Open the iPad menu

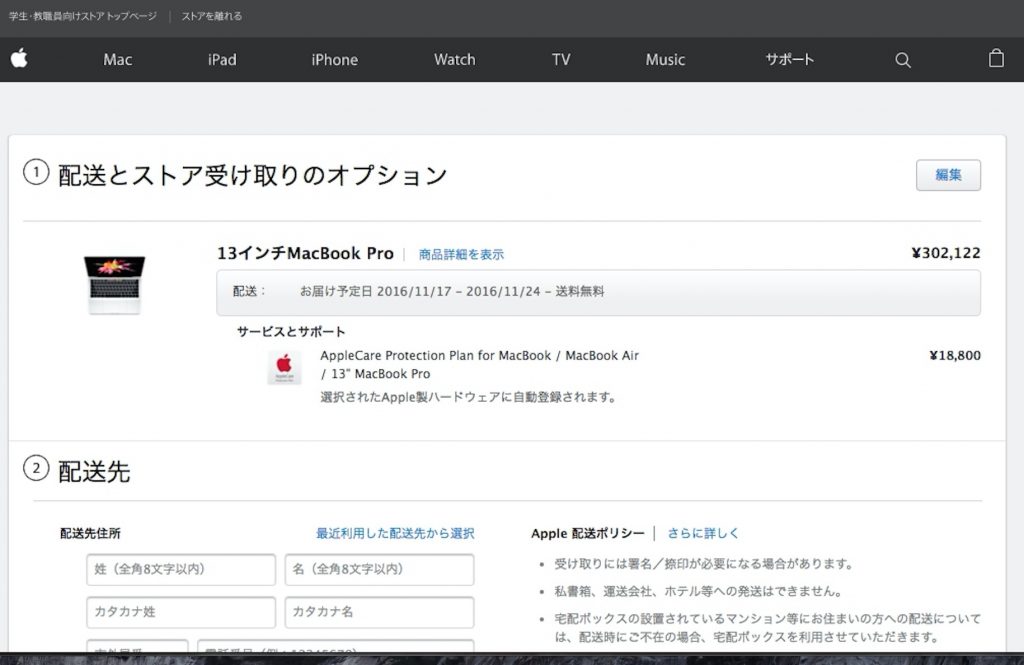(222, 59)
